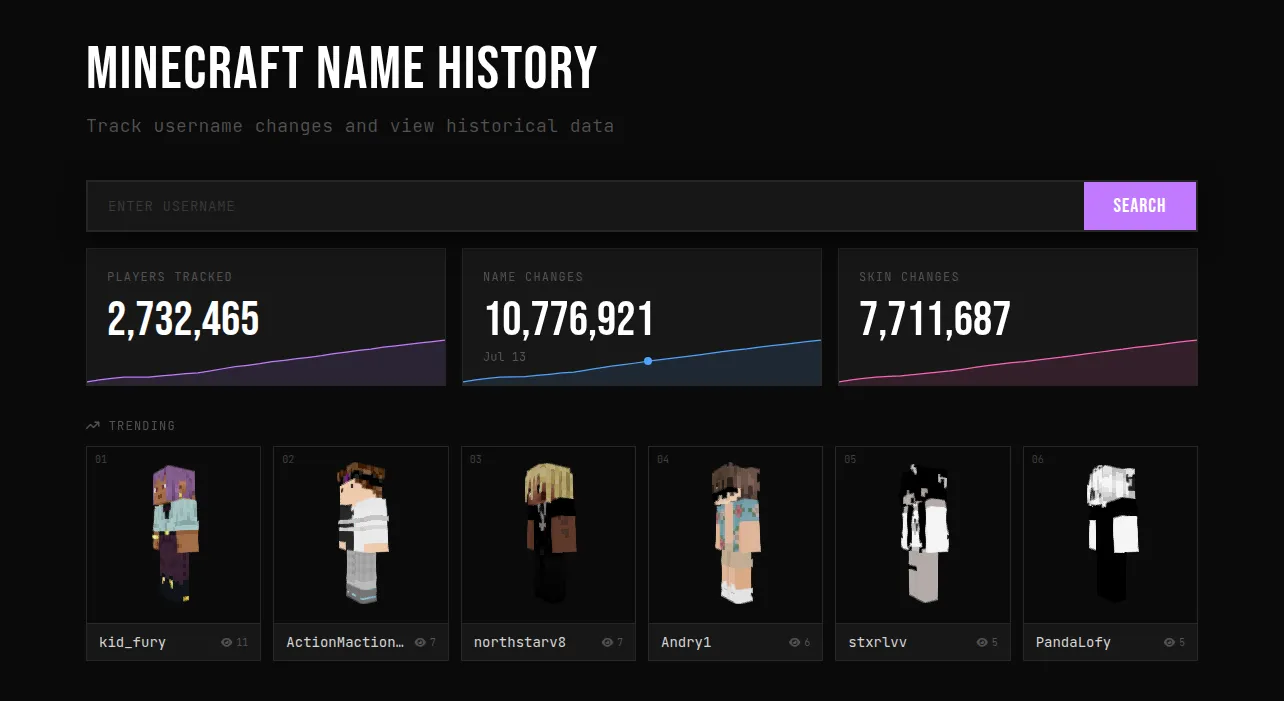Click the Search button

1140,206
